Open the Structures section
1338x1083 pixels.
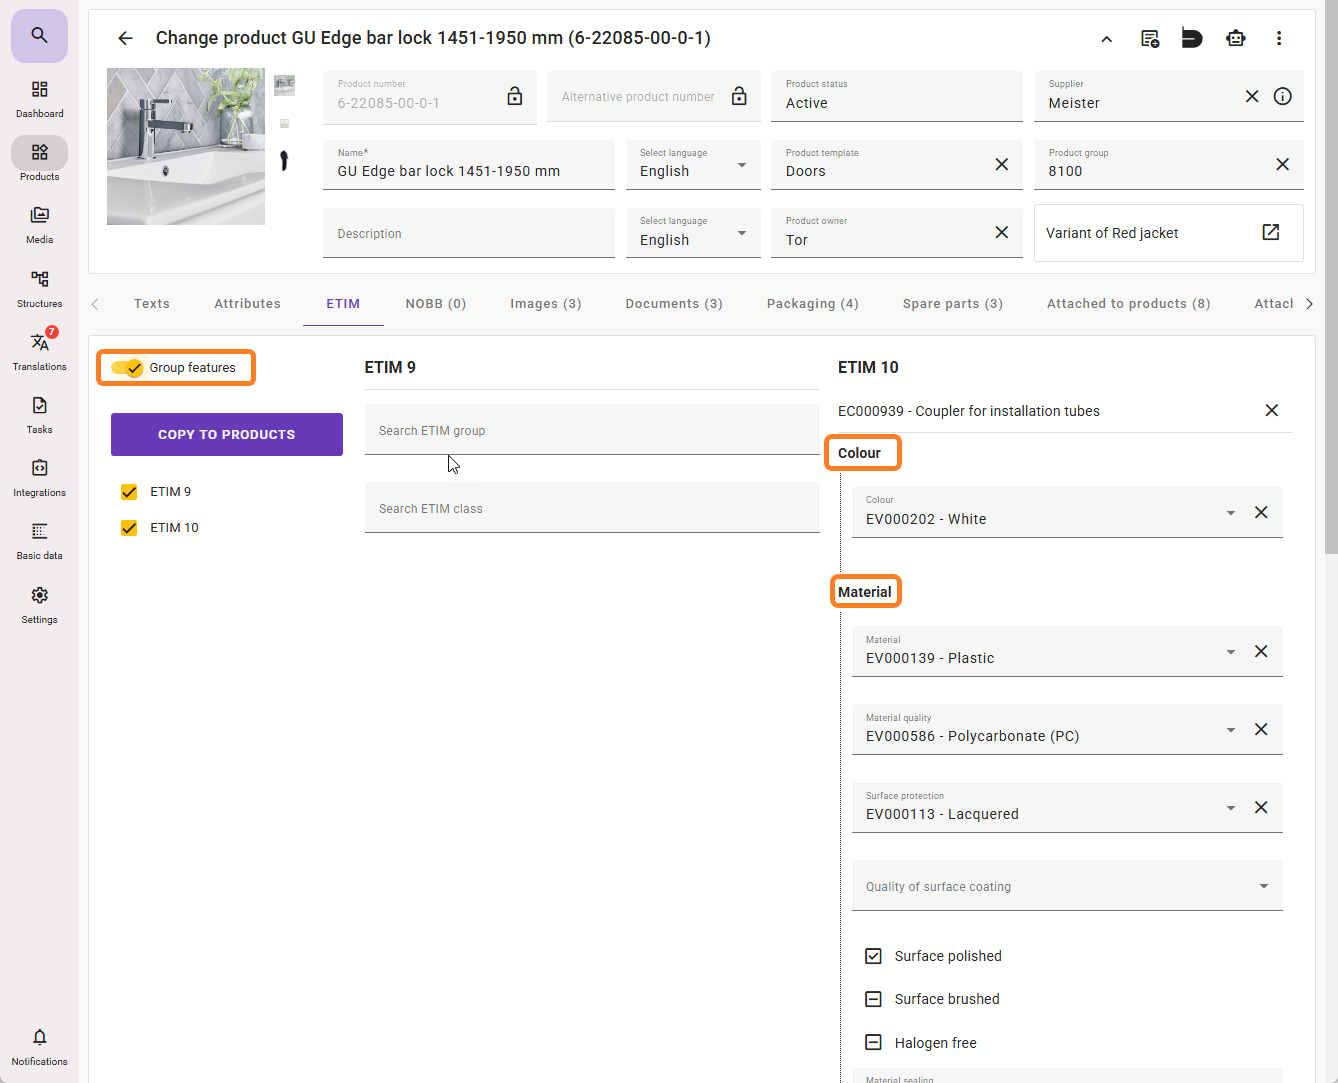pos(39,288)
